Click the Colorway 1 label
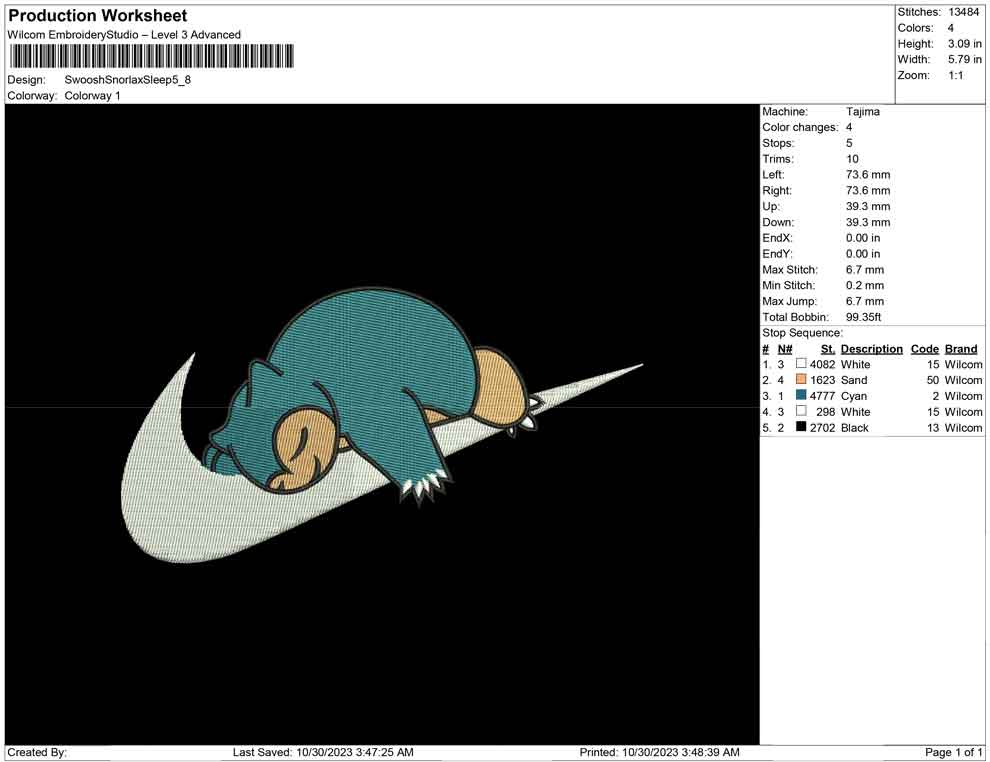The image size is (990, 762). tap(92, 96)
